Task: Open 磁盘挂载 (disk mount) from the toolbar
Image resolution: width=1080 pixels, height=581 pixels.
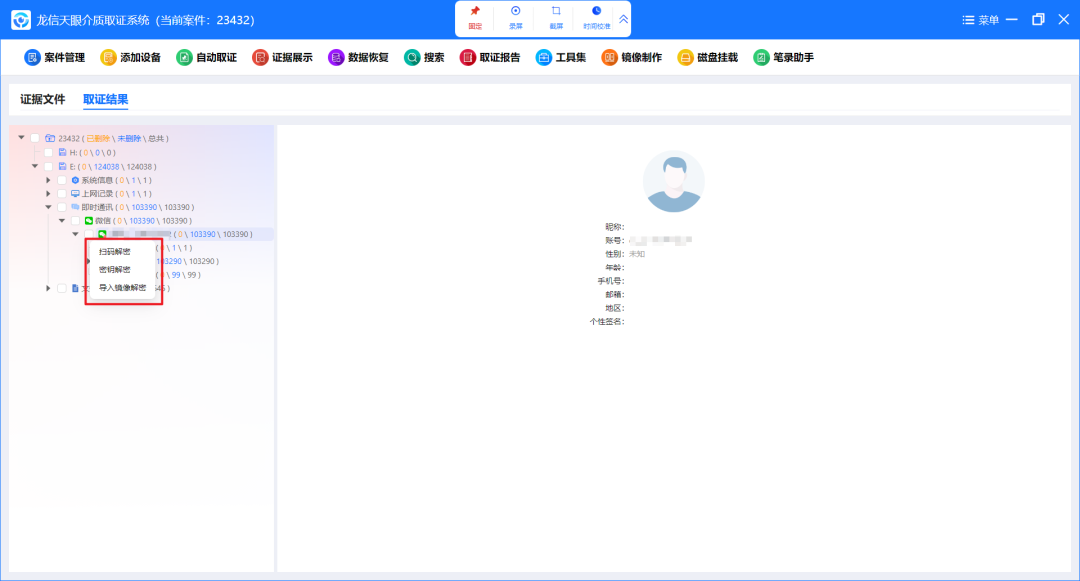Action: pos(707,58)
